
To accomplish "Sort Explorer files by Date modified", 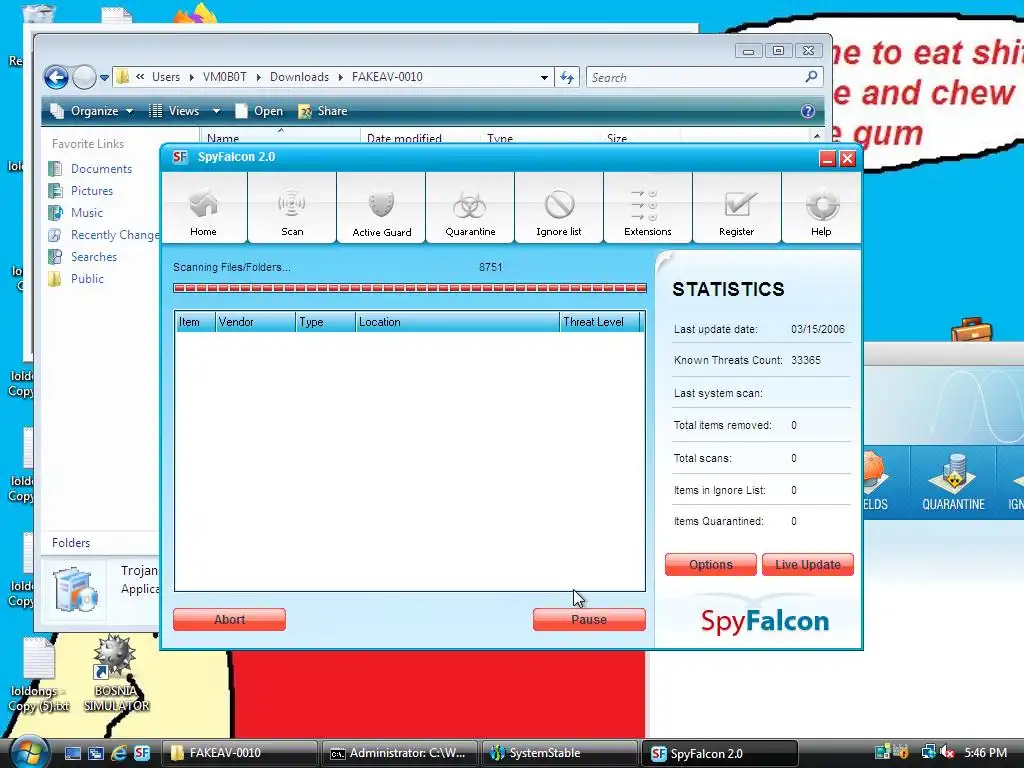I will pos(418,138).
